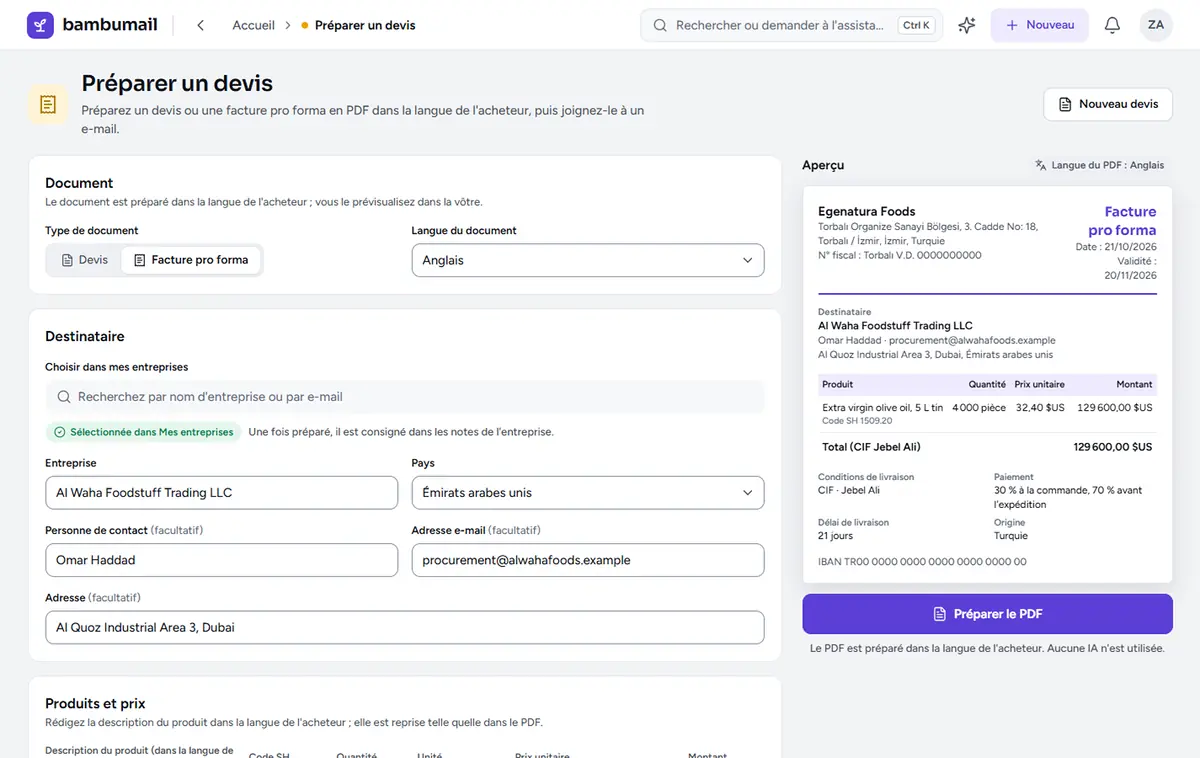Click 21 jours delivery time
The image size is (1200, 758).
pyautogui.click(x=835, y=536)
